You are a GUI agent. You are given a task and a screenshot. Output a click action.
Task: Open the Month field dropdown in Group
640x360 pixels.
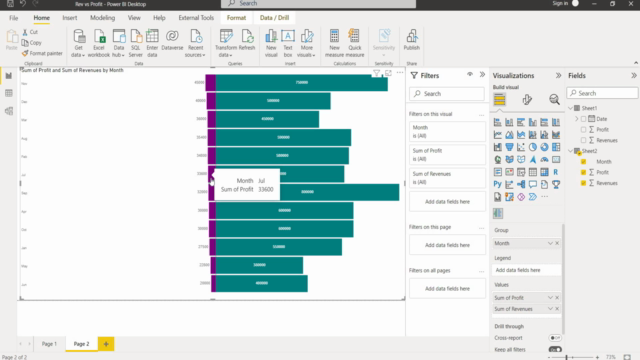click(550, 243)
